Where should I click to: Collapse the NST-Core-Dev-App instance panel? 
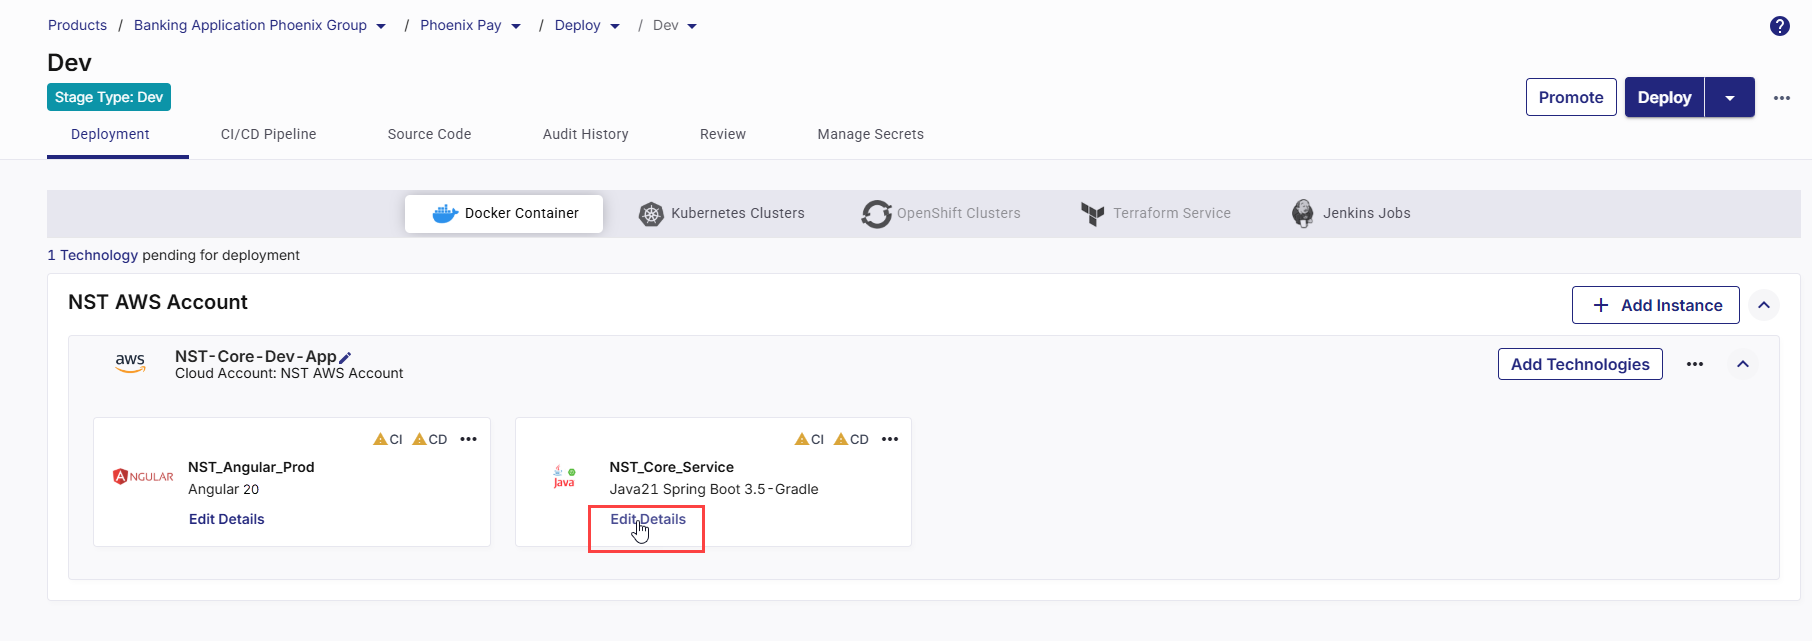(x=1742, y=364)
